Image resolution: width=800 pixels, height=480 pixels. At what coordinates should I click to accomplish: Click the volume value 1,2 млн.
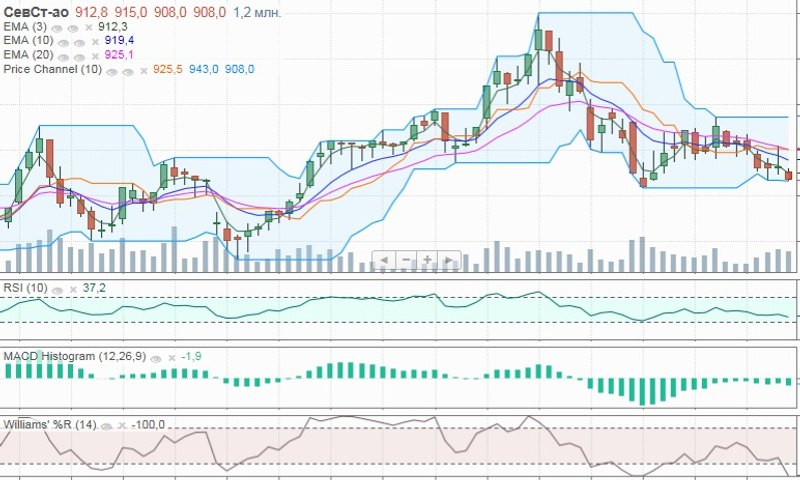click(257, 13)
